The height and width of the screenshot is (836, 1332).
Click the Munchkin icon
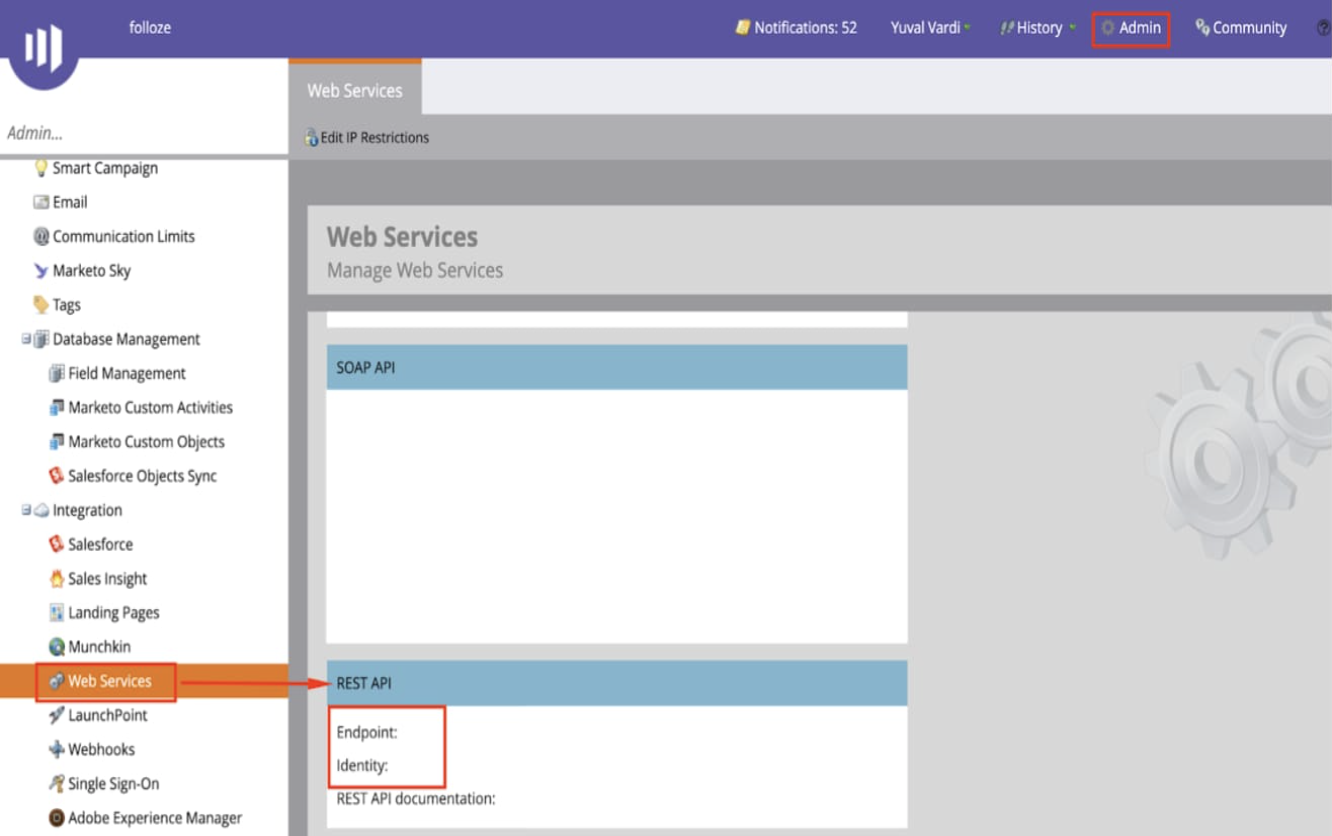click(x=57, y=647)
